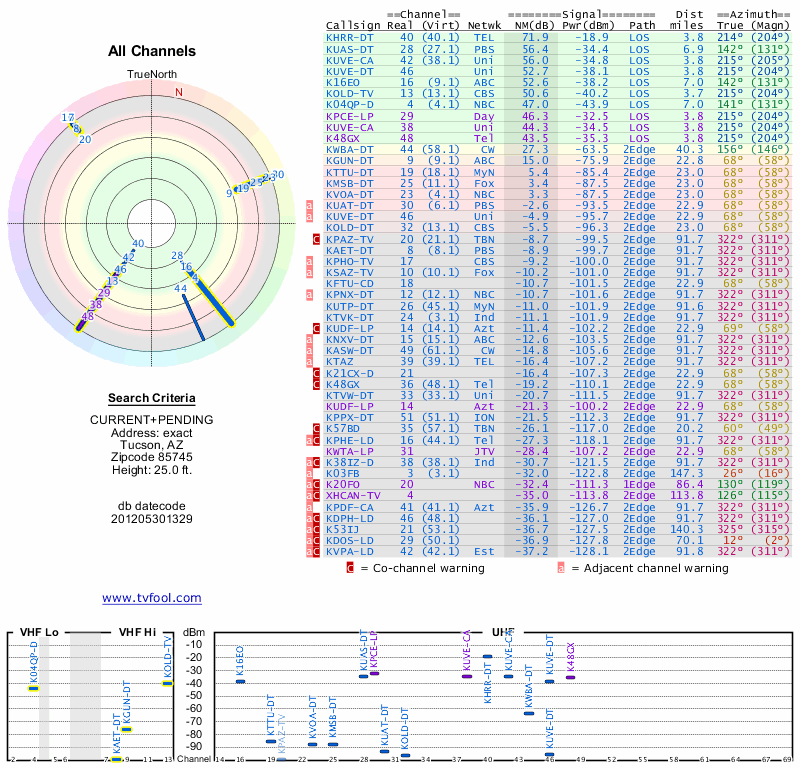Click channel 40 label on radar plot
This screenshot has width=800, height=768.
138,244
